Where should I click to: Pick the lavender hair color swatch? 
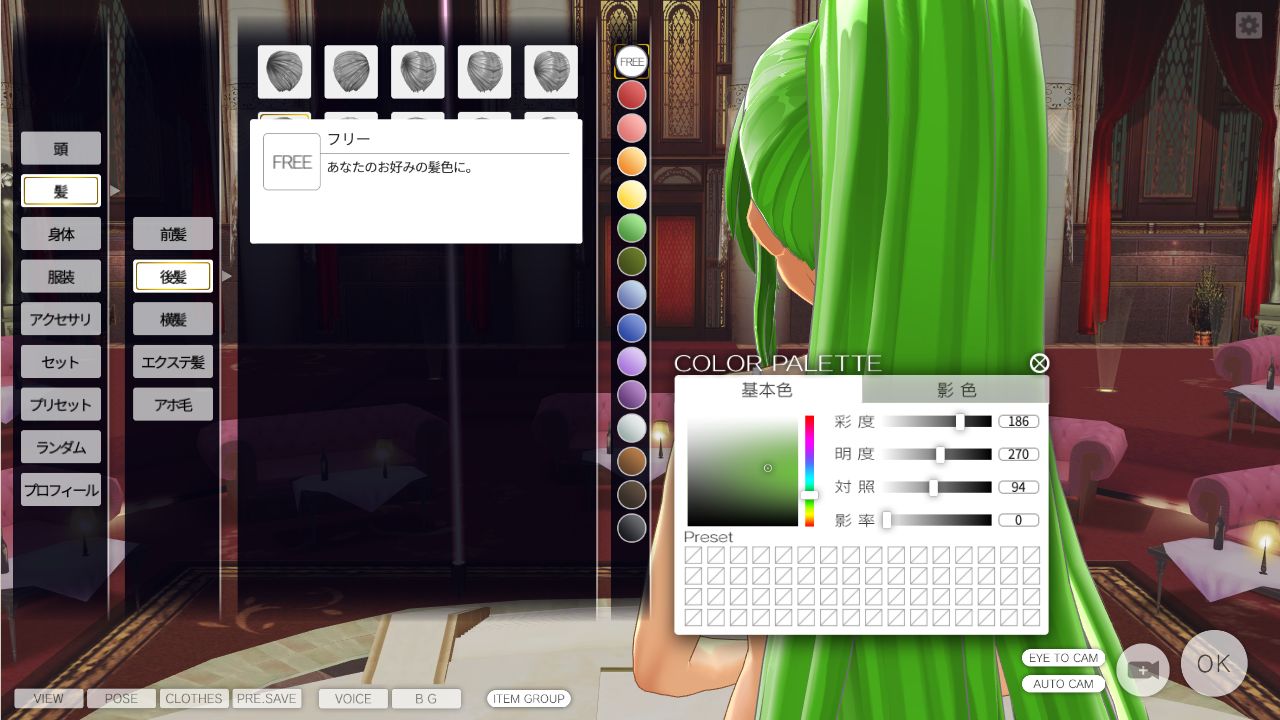[632, 361]
